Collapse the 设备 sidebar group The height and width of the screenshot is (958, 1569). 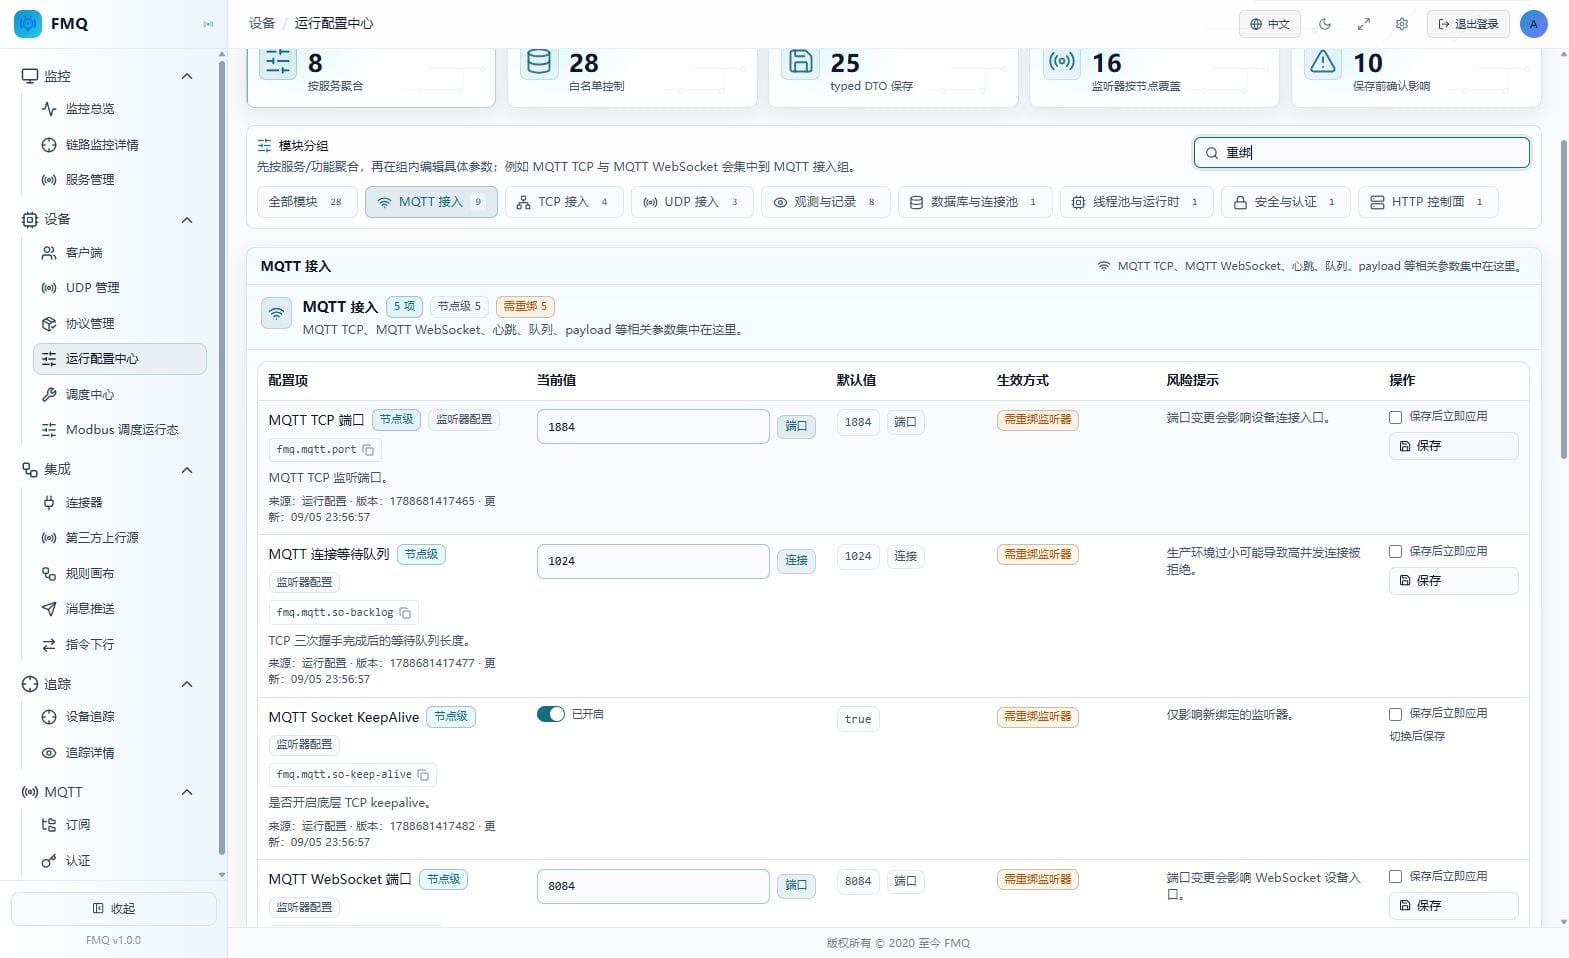(187, 220)
